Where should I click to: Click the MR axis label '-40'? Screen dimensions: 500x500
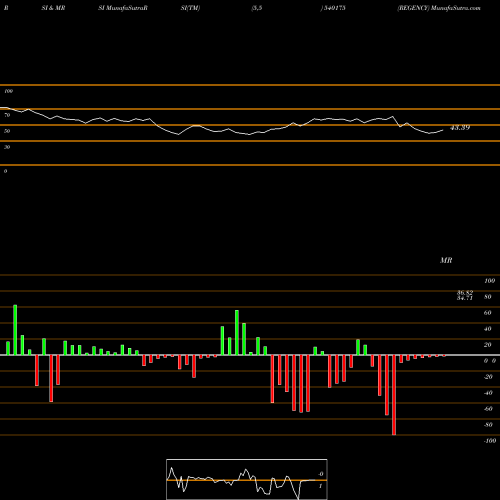tap(488, 393)
